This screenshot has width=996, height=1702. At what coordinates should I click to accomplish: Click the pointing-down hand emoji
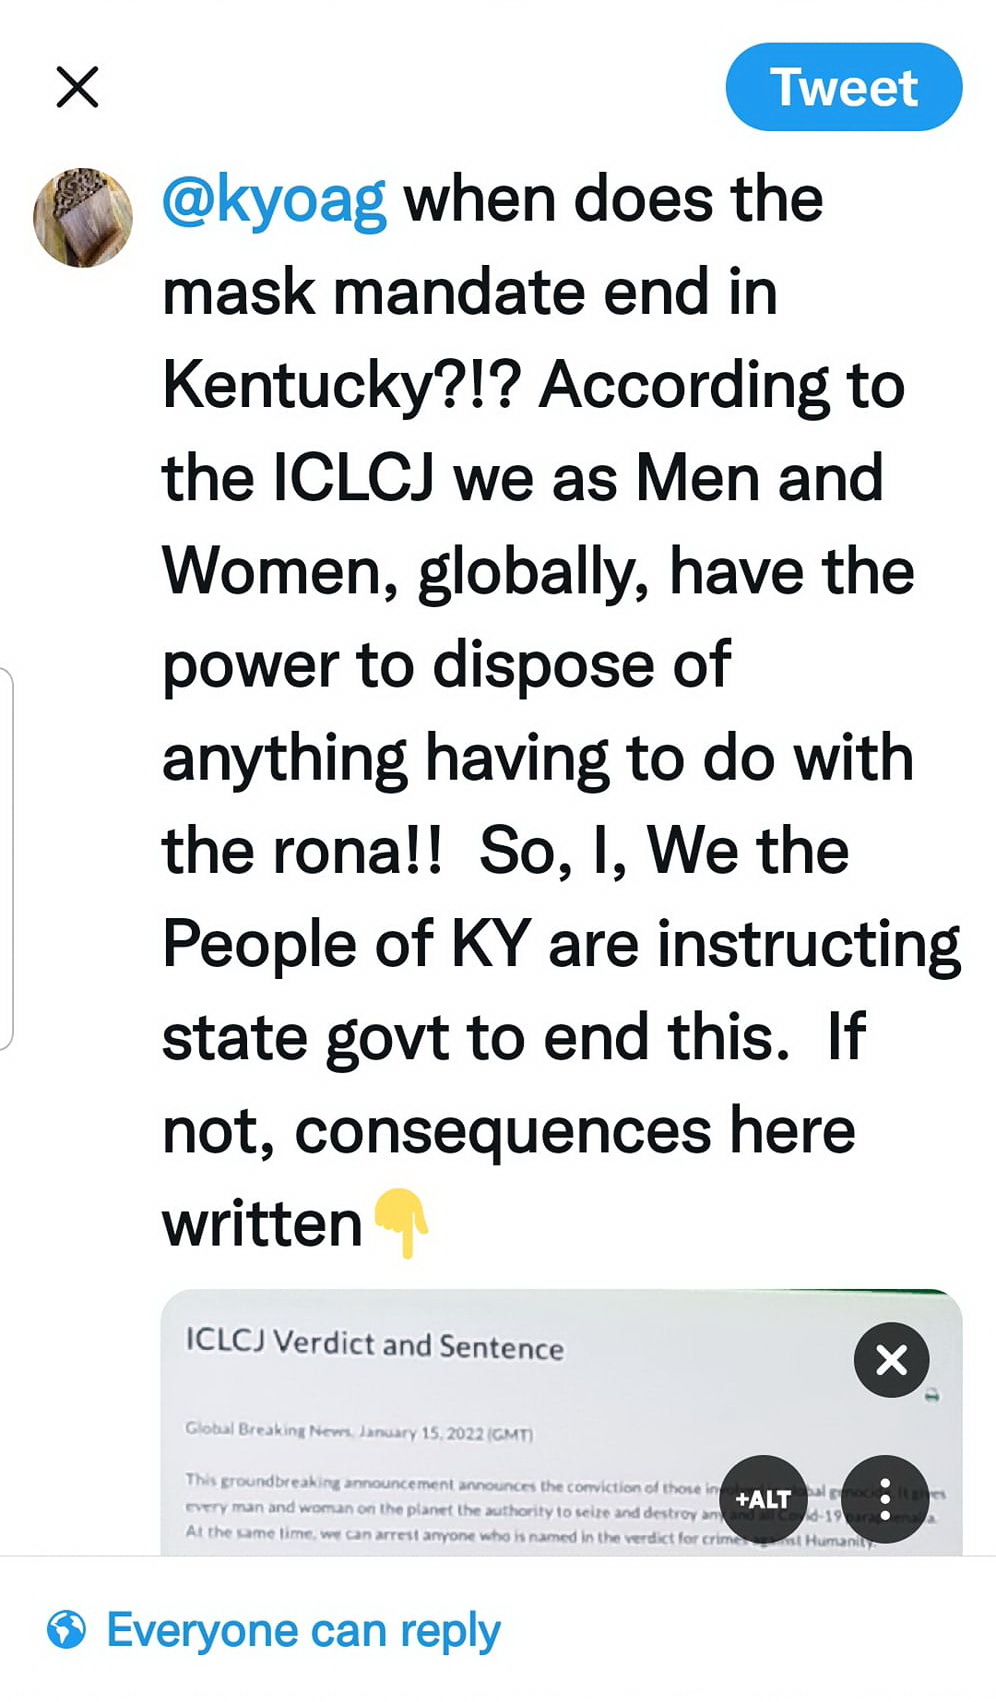[x=401, y=1223]
